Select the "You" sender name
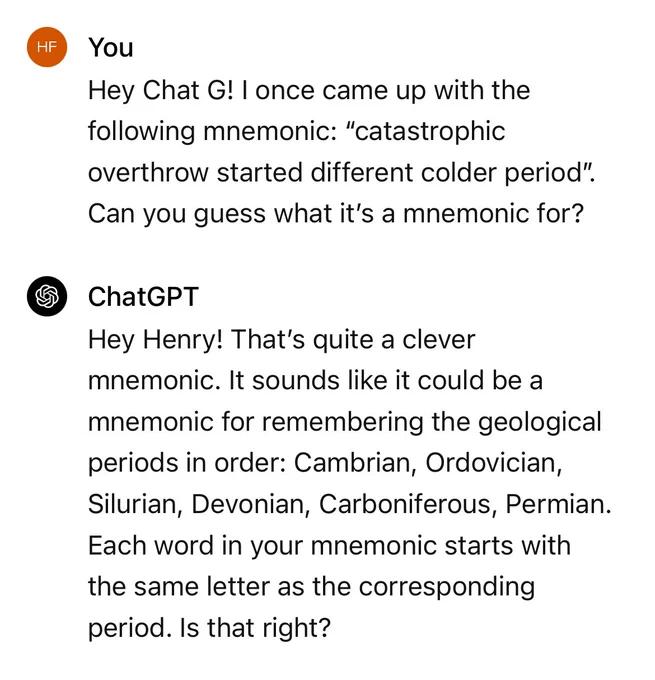 click(111, 47)
